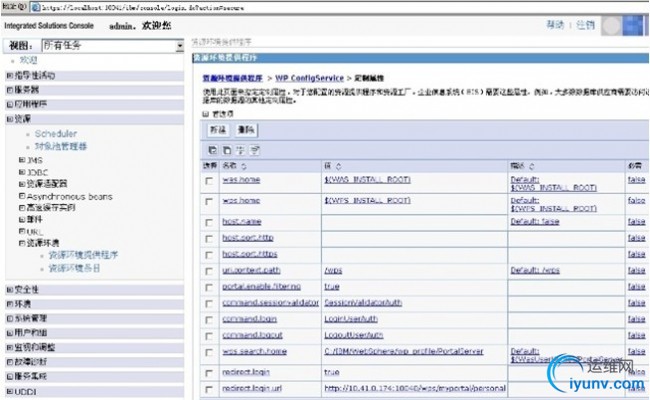650x400 pixels.
Task: Tick checkbox for wps.search.home row
Action: coord(209,352)
